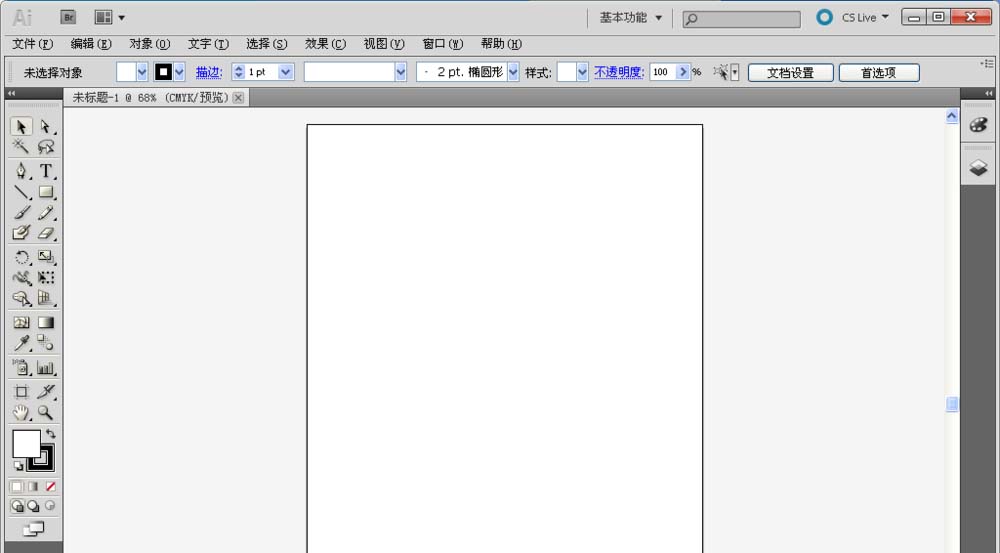Open the brush definition 2 pt. dropdown
1000x553 pixels.
513,72
